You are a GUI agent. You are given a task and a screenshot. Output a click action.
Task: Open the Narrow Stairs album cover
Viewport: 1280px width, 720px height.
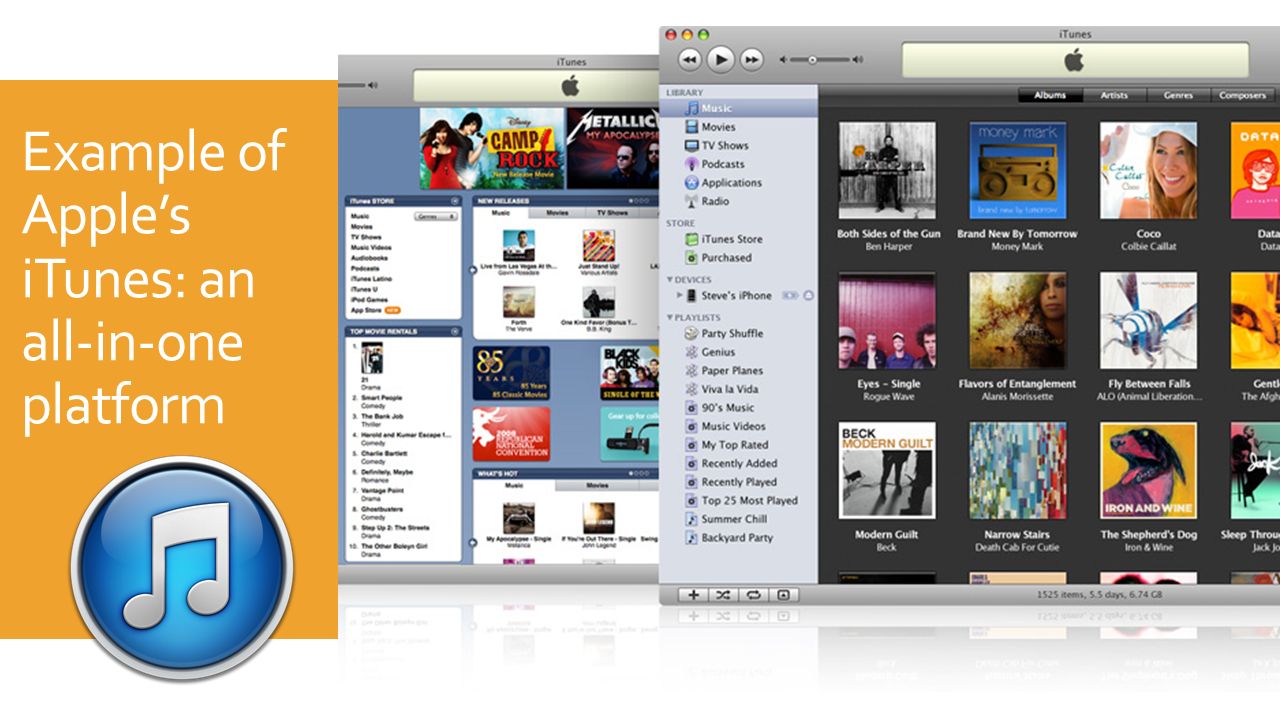coord(1018,470)
